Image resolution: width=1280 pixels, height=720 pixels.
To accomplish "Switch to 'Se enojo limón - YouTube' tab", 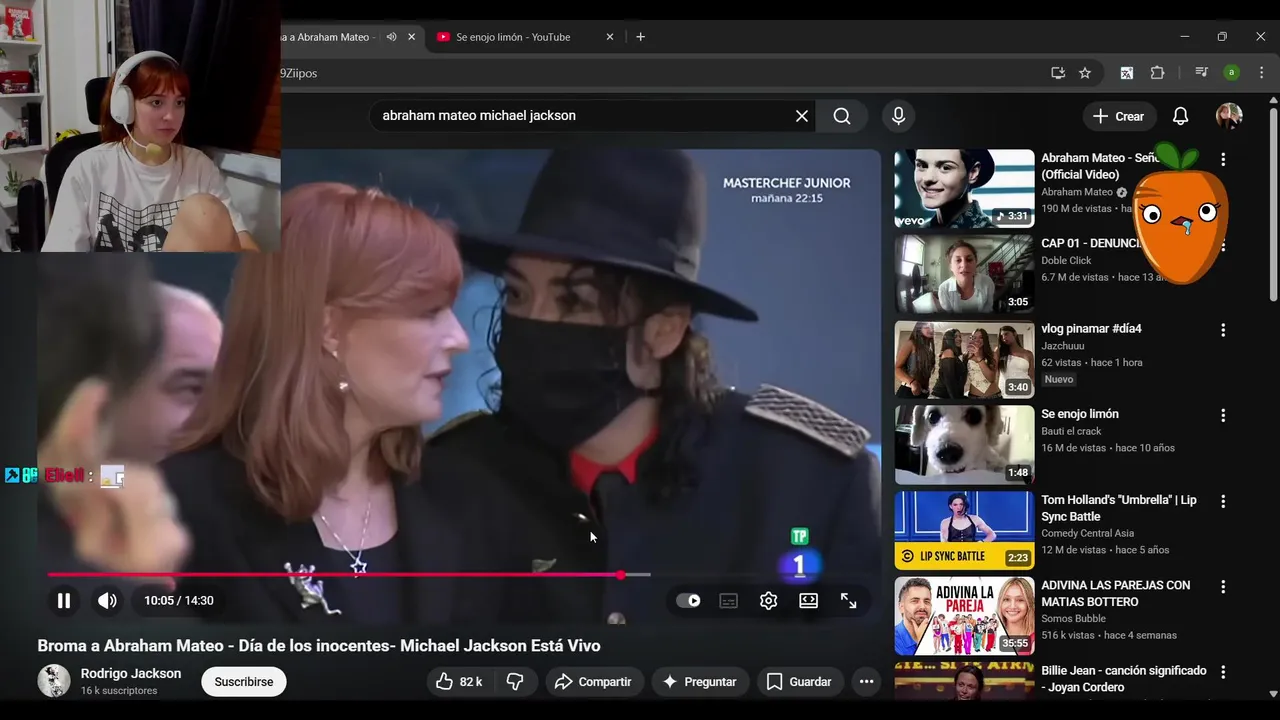I will [513, 37].
